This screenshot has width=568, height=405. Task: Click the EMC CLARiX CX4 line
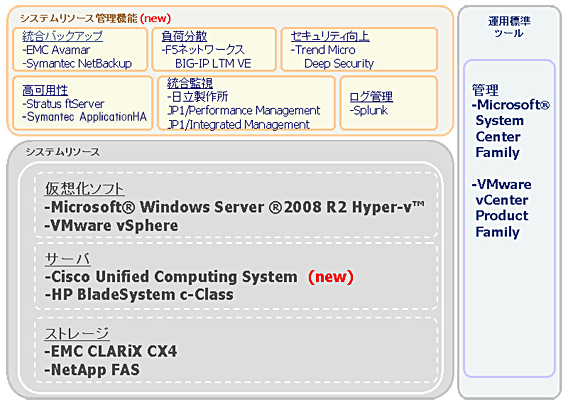coord(111,351)
